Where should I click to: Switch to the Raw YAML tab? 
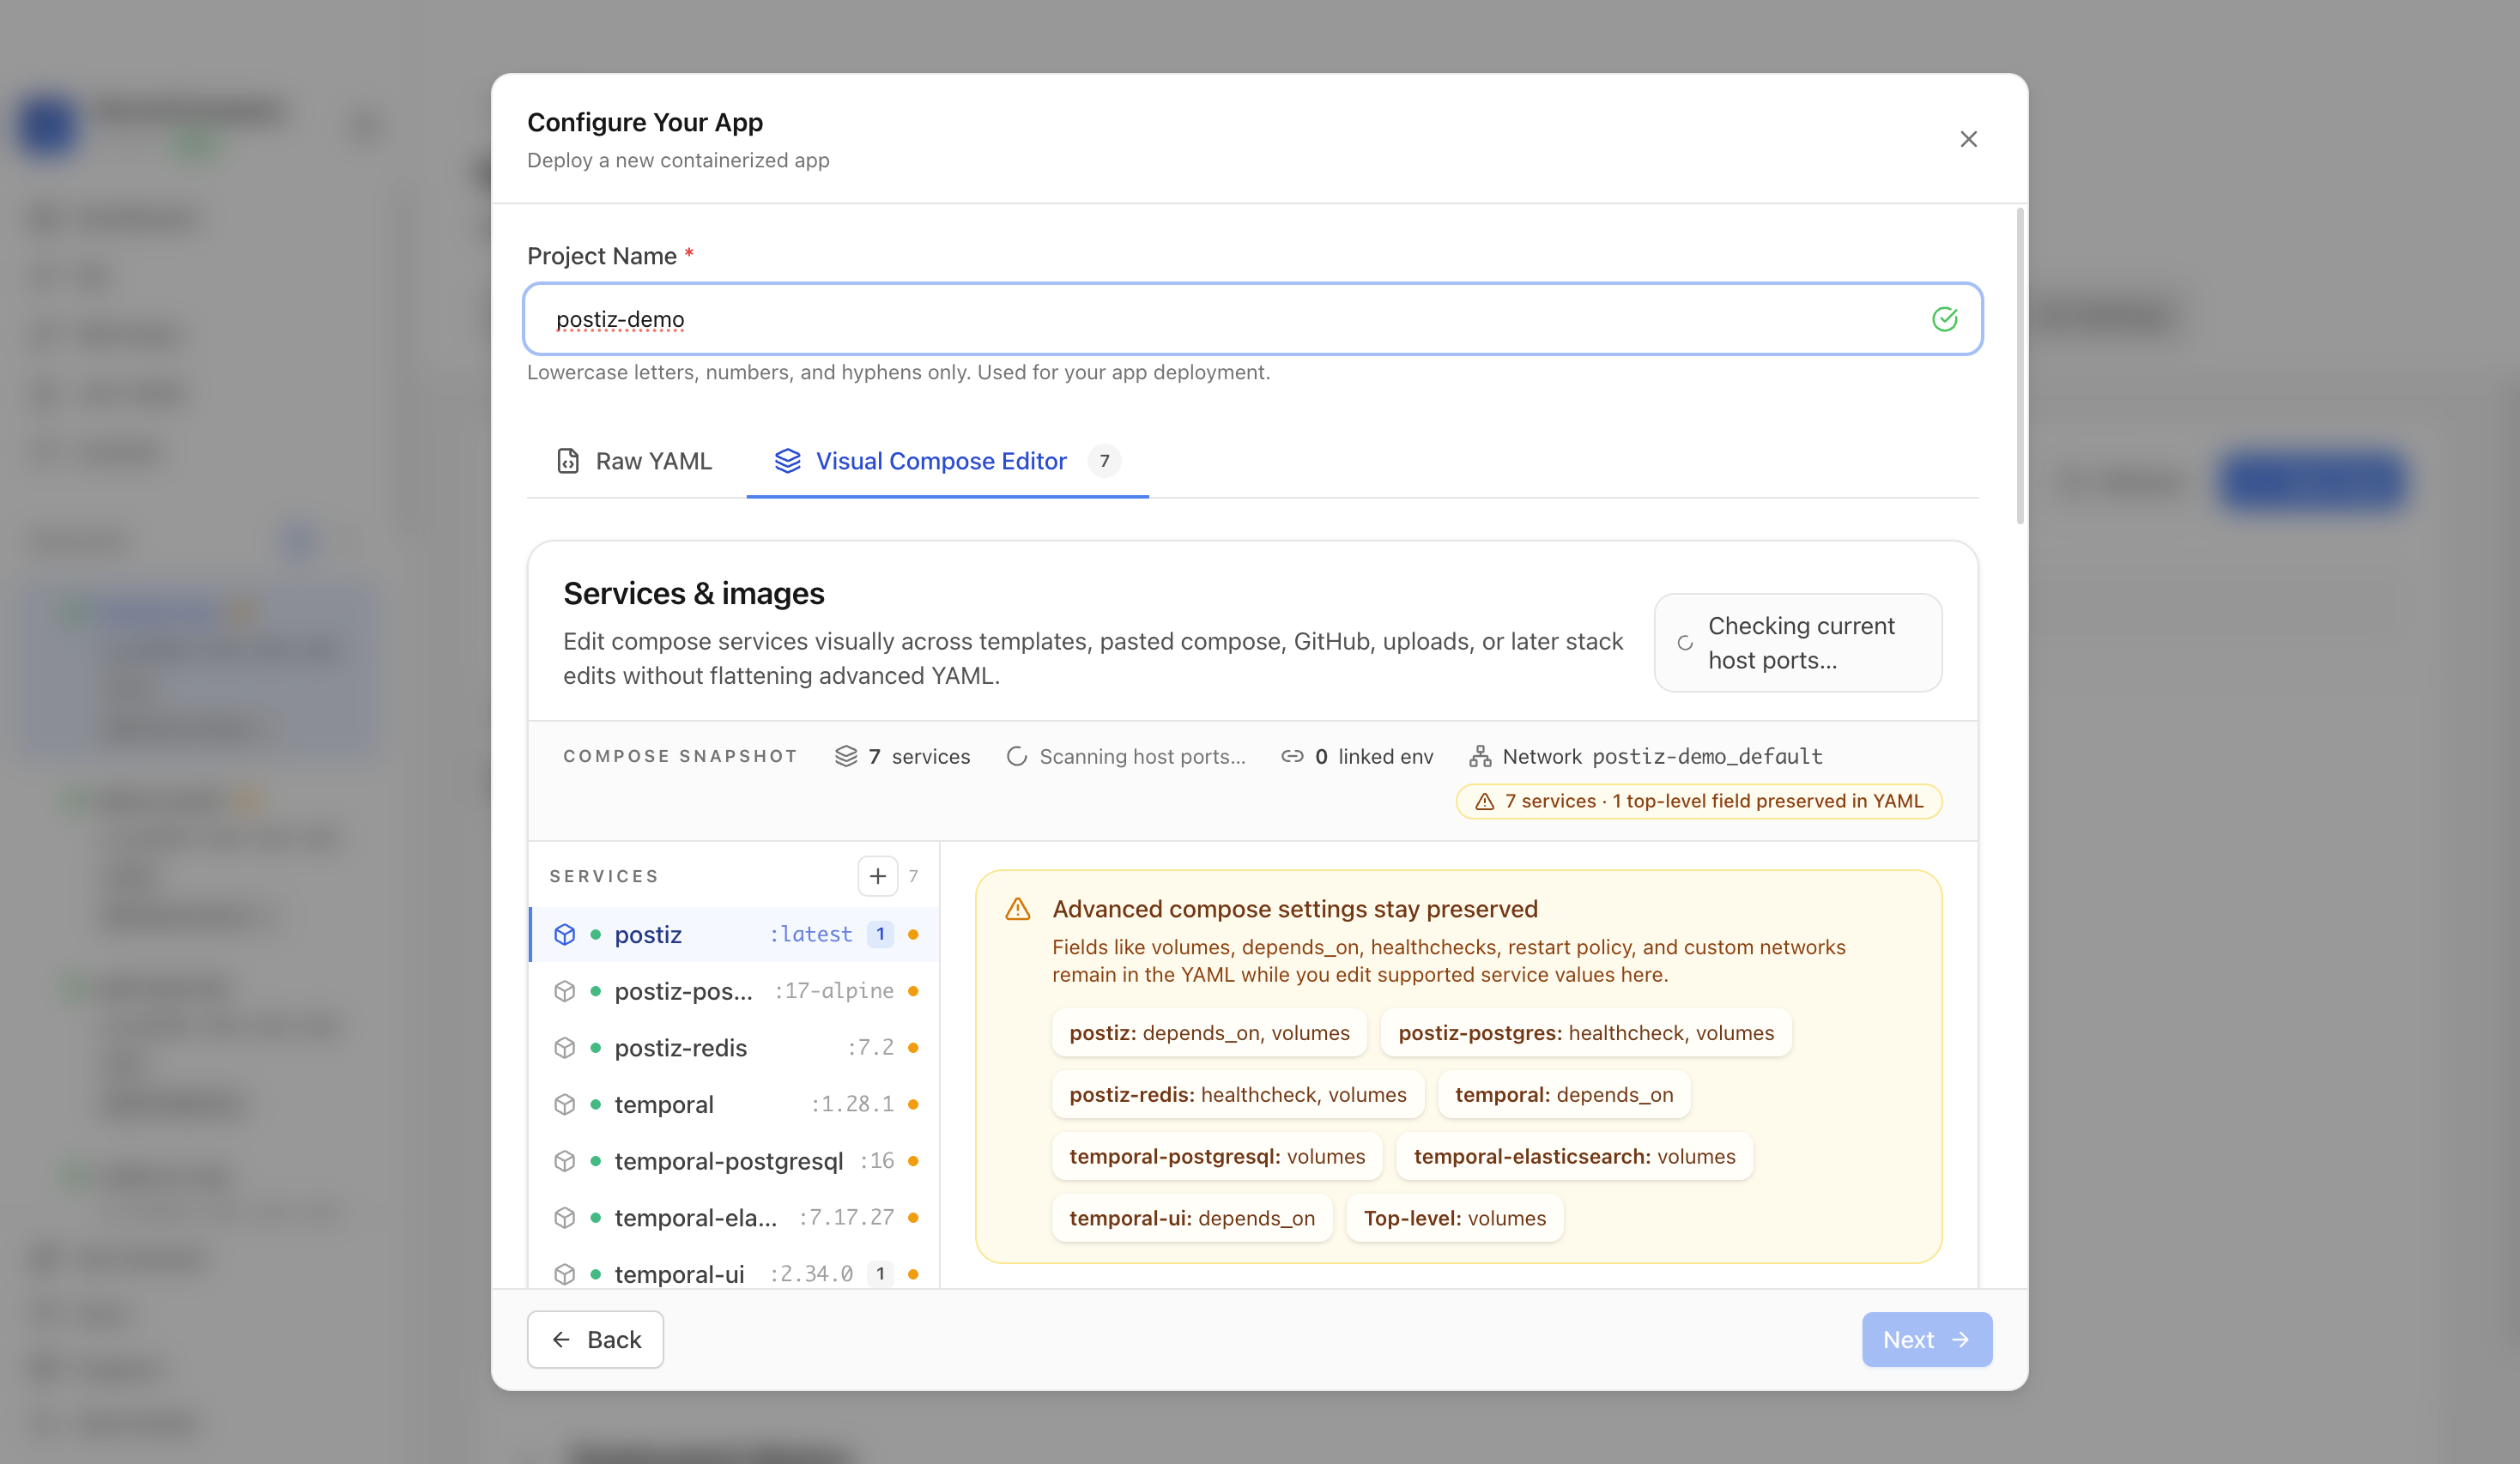[634, 461]
